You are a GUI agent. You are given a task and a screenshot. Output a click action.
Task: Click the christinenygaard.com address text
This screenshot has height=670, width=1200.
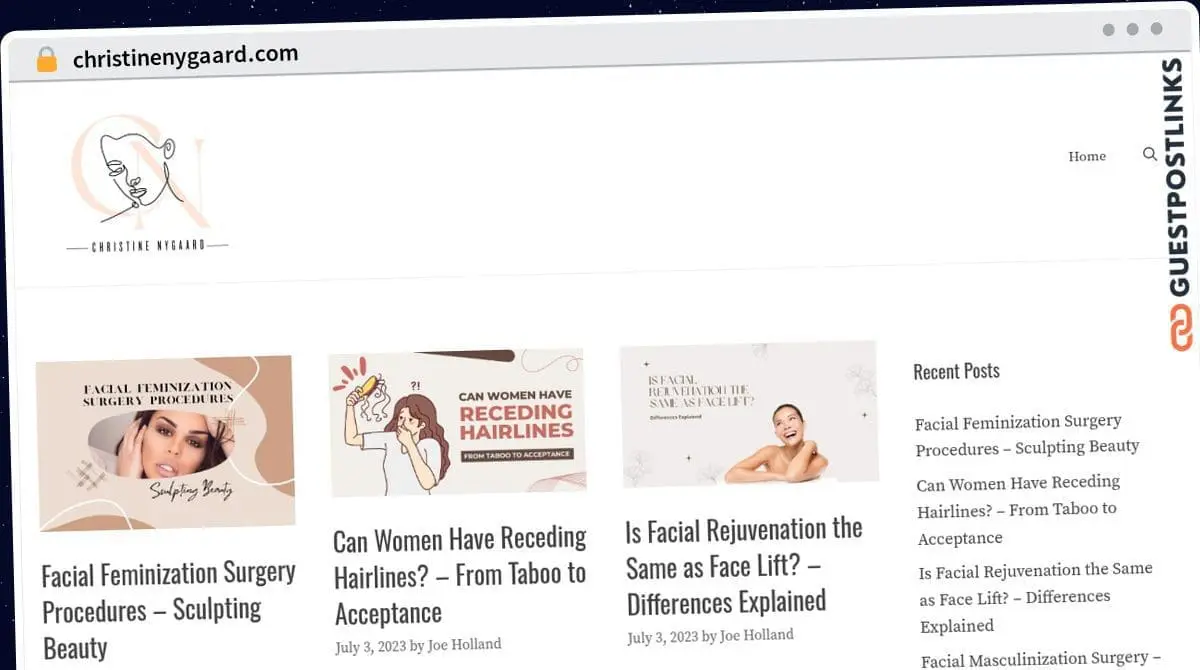click(186, 56)
